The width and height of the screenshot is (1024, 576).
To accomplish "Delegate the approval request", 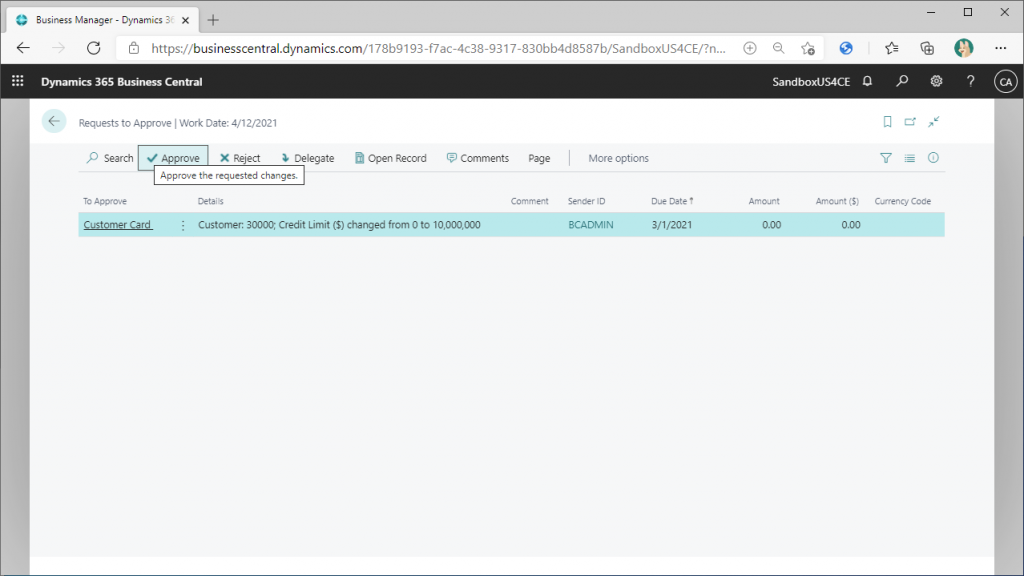I will (x=307, y=158).
